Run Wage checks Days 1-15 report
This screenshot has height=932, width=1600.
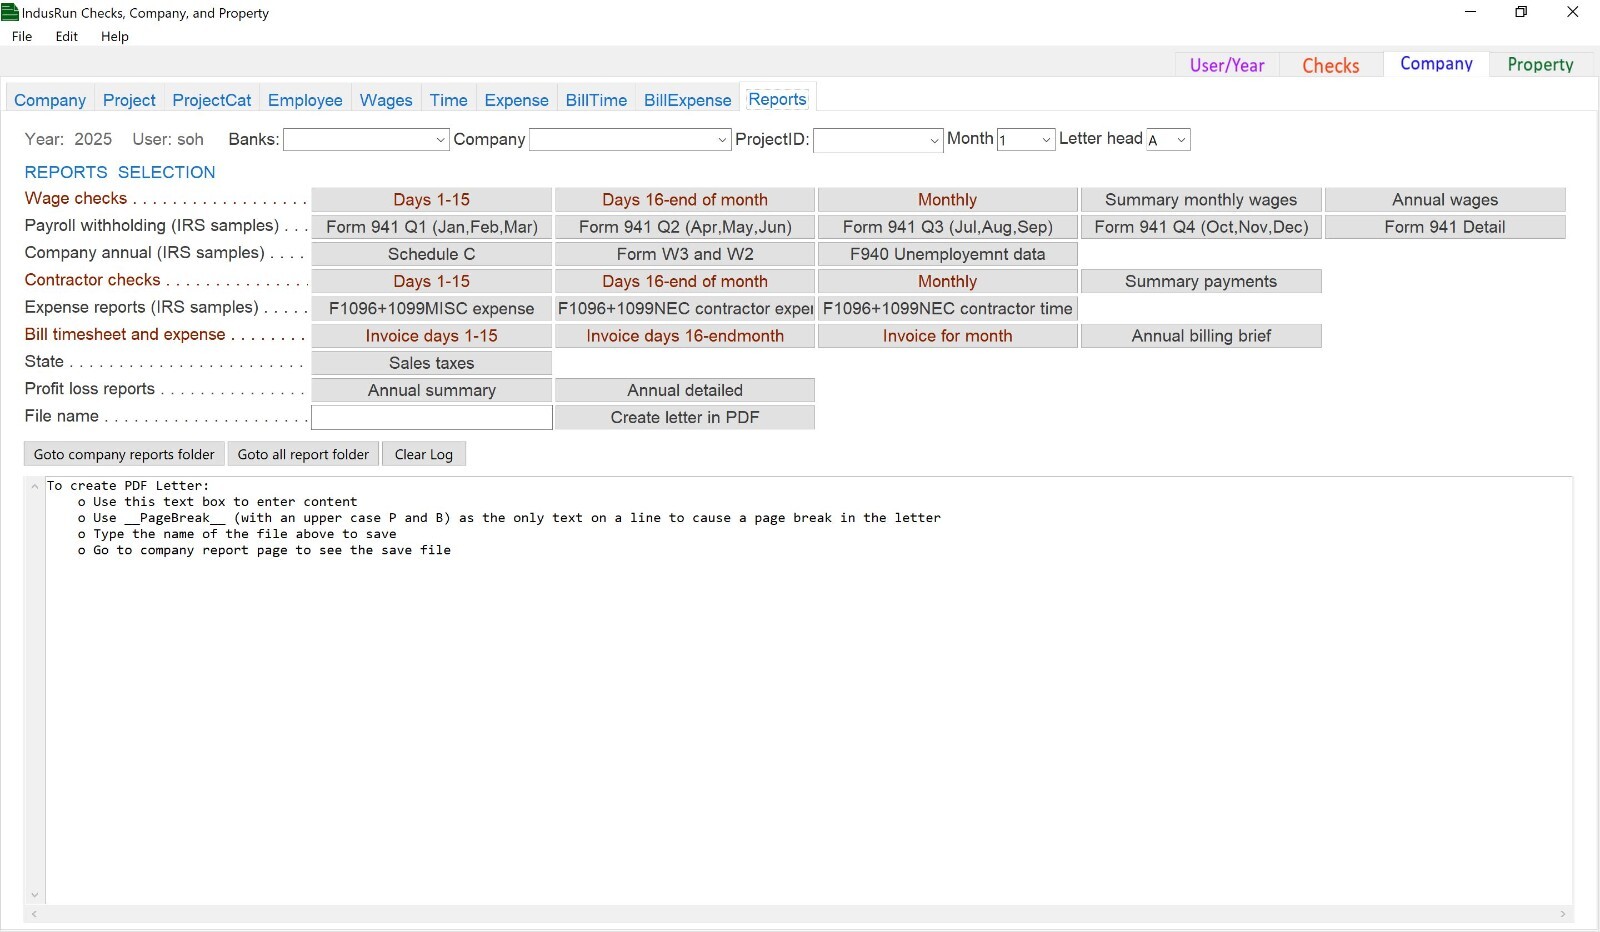pyautogui.click(x=432, y=200)
